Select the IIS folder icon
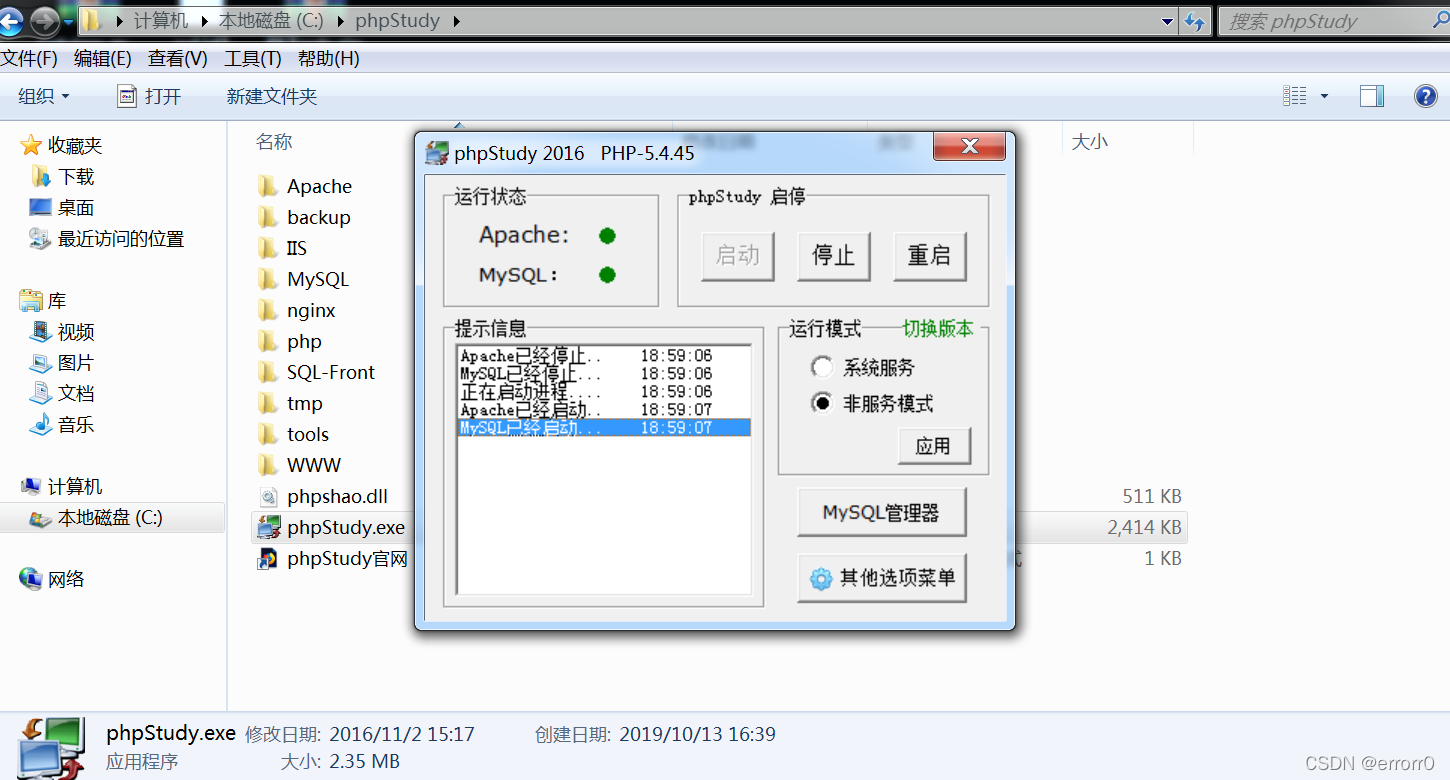Image resolution: width=1450 pixels, height=780 pixels. (x=267, y=248)
